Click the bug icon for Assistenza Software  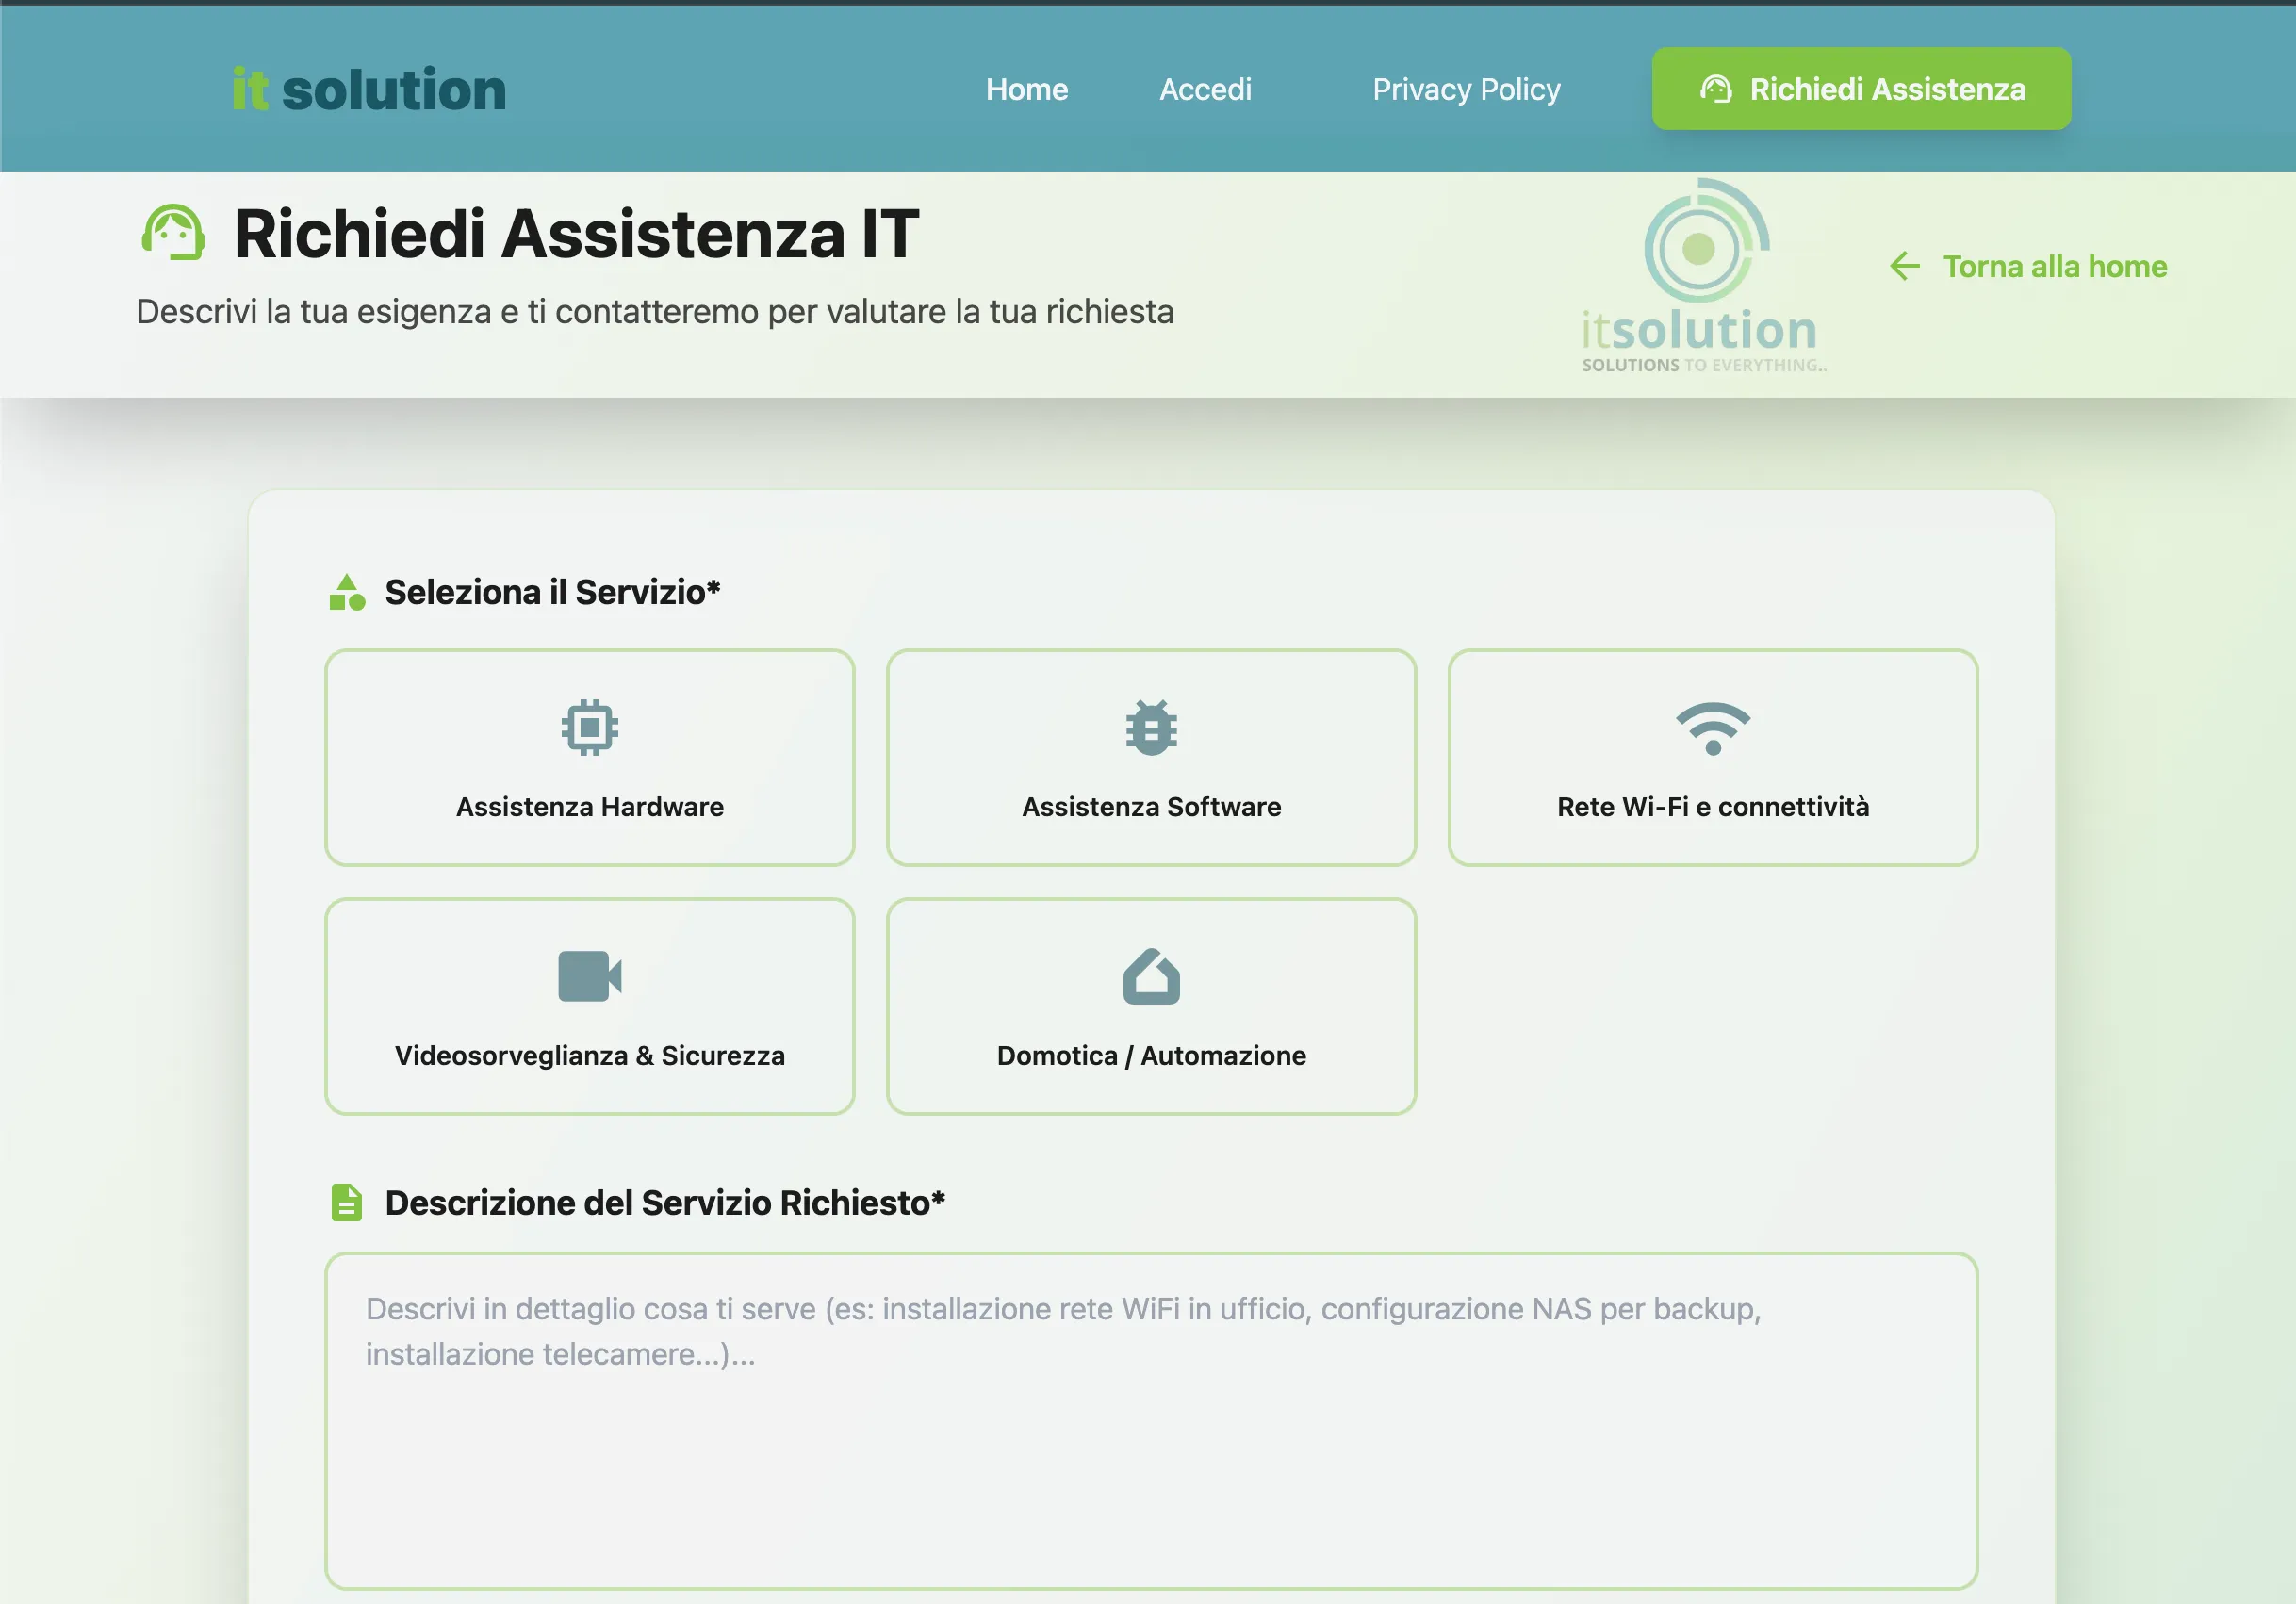pyautogui.click(x=1150, y=728)
